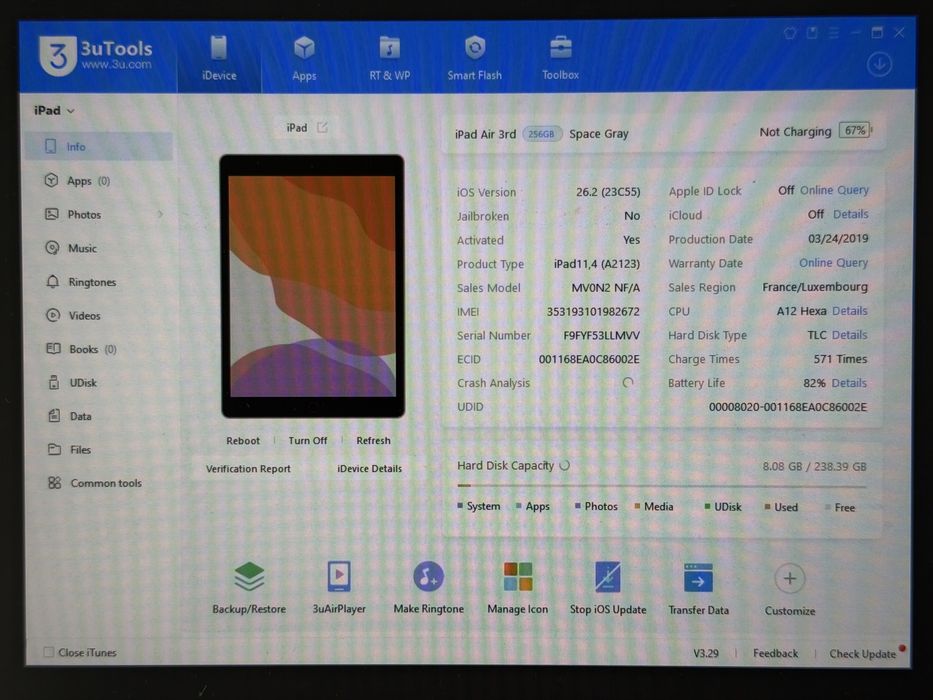This screenshot has width=933, height=700.
Task: Open iCloud Details link
Action: pos(850,214)
